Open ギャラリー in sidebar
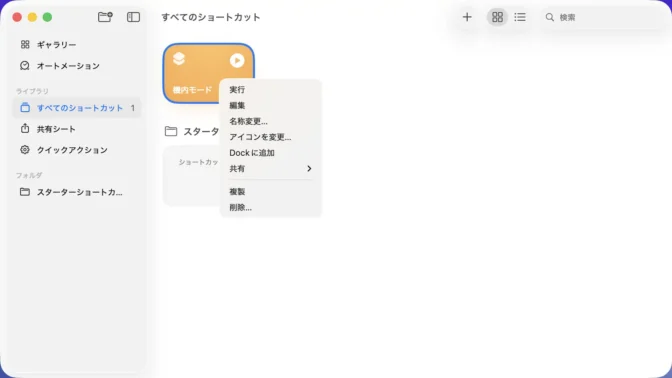Viewport: 672px width, 378px height. point(77,45)
